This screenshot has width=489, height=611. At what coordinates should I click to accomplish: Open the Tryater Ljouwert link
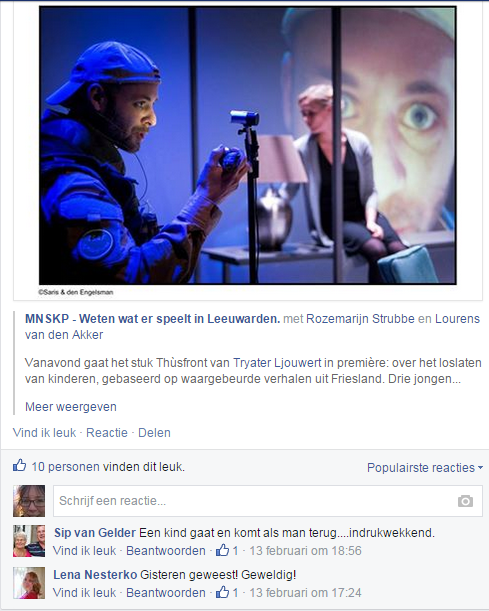(277, 363)
